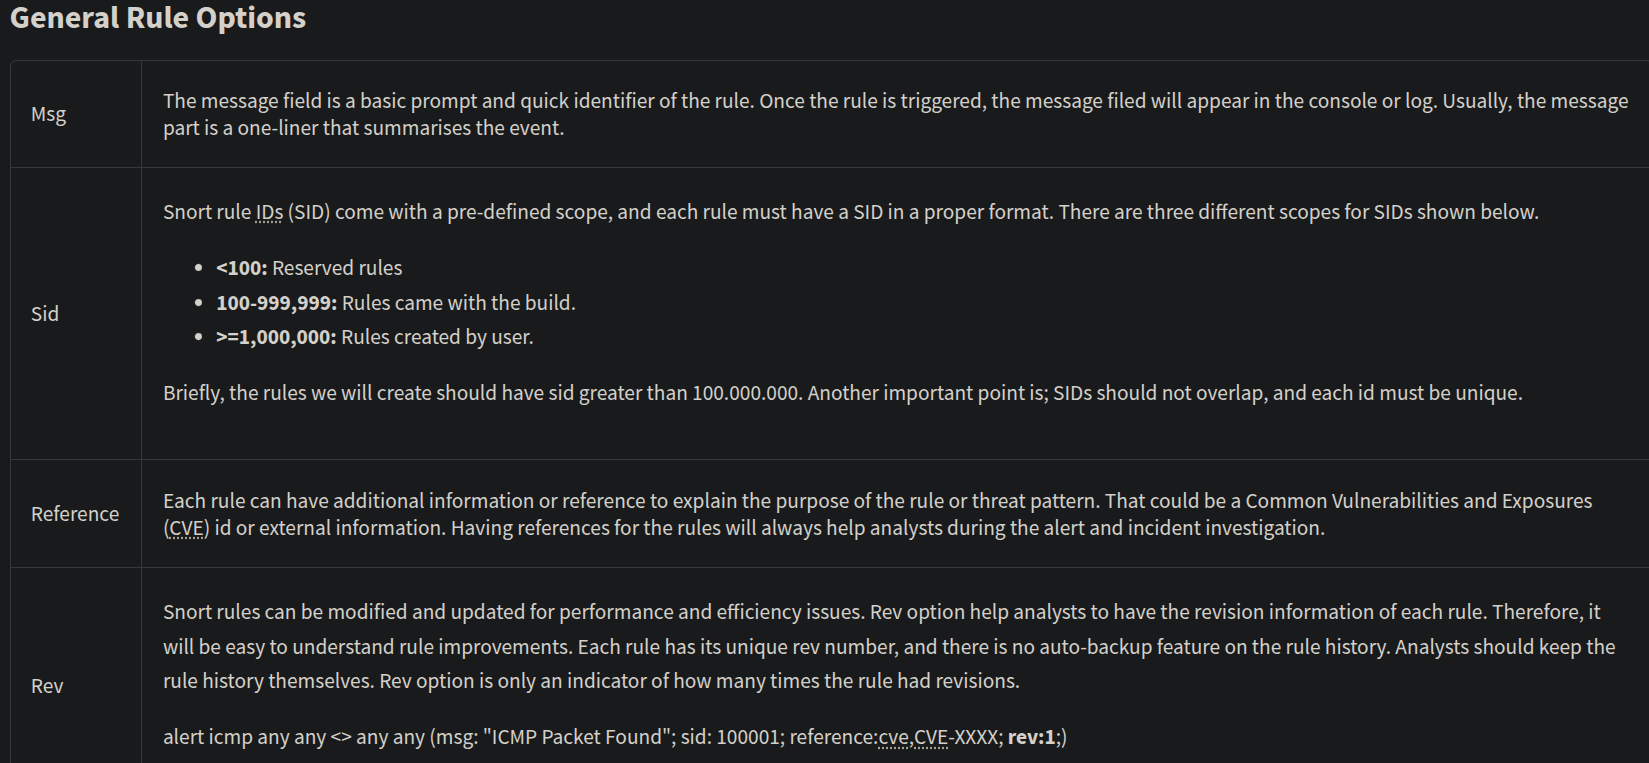Click the underlined (CVE) abbreviation in Reference row
Screen dimensions: 1649x763
[x=186, y=528]
